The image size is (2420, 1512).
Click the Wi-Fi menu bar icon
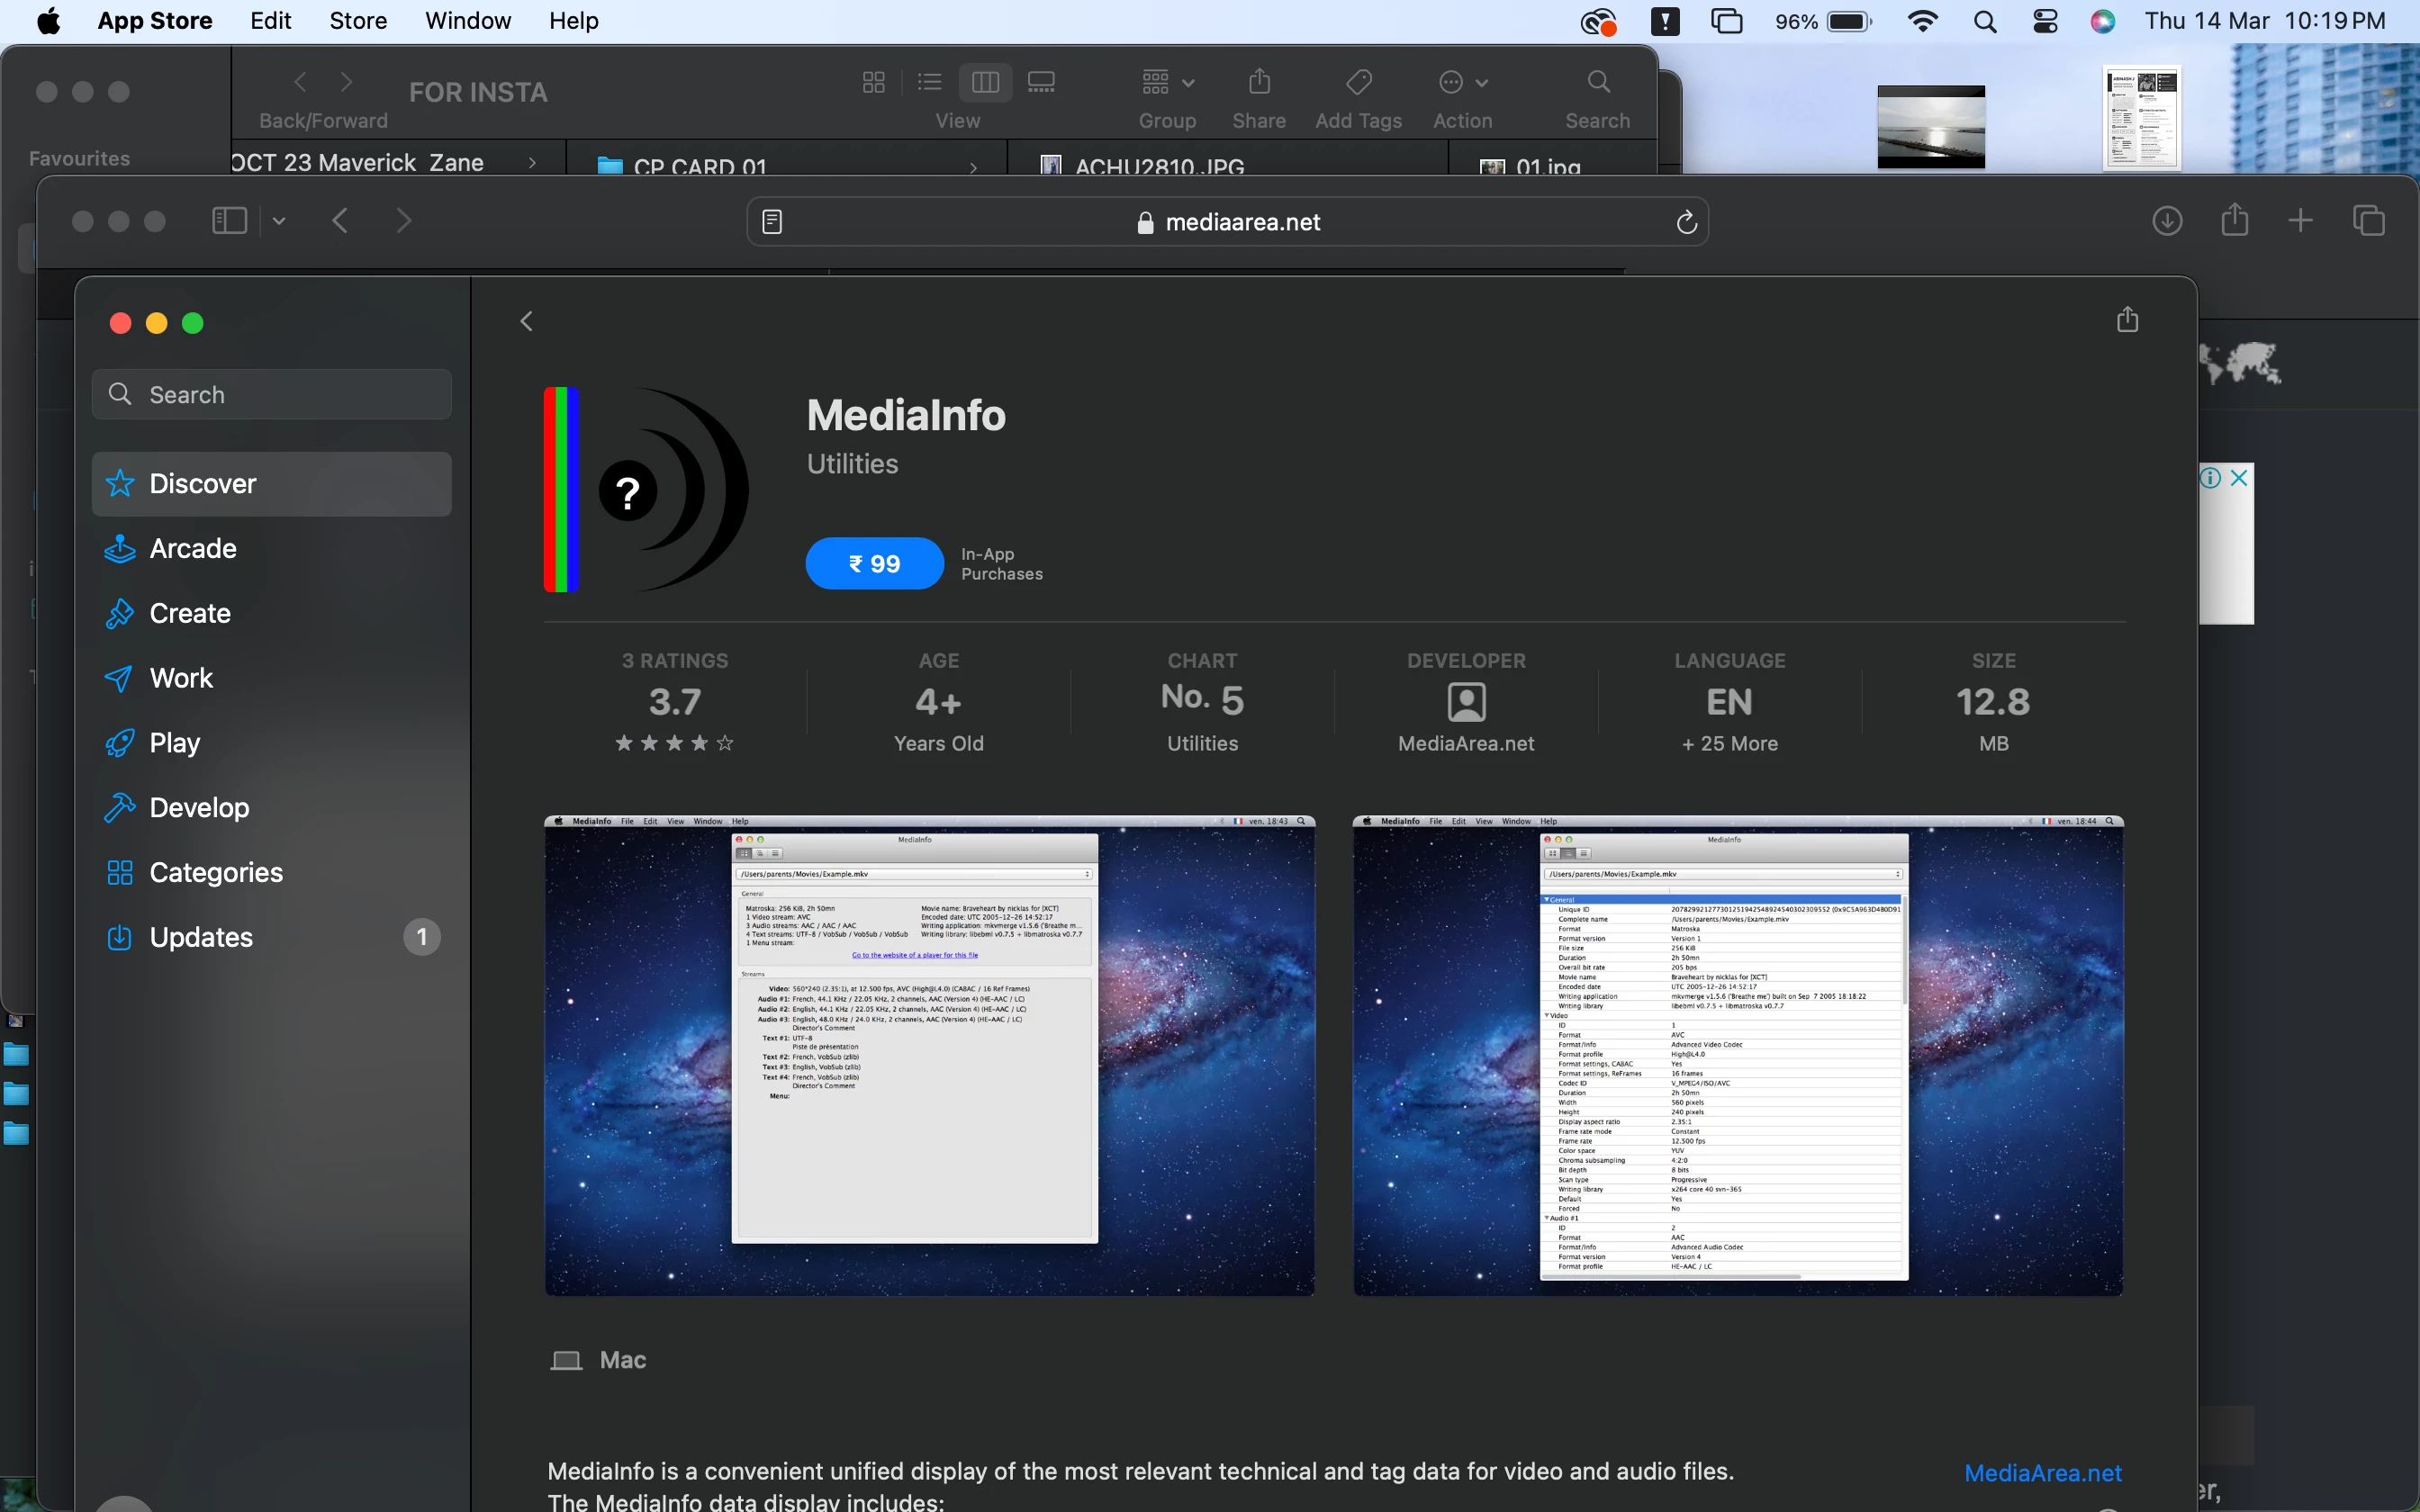click(1922, 21)
